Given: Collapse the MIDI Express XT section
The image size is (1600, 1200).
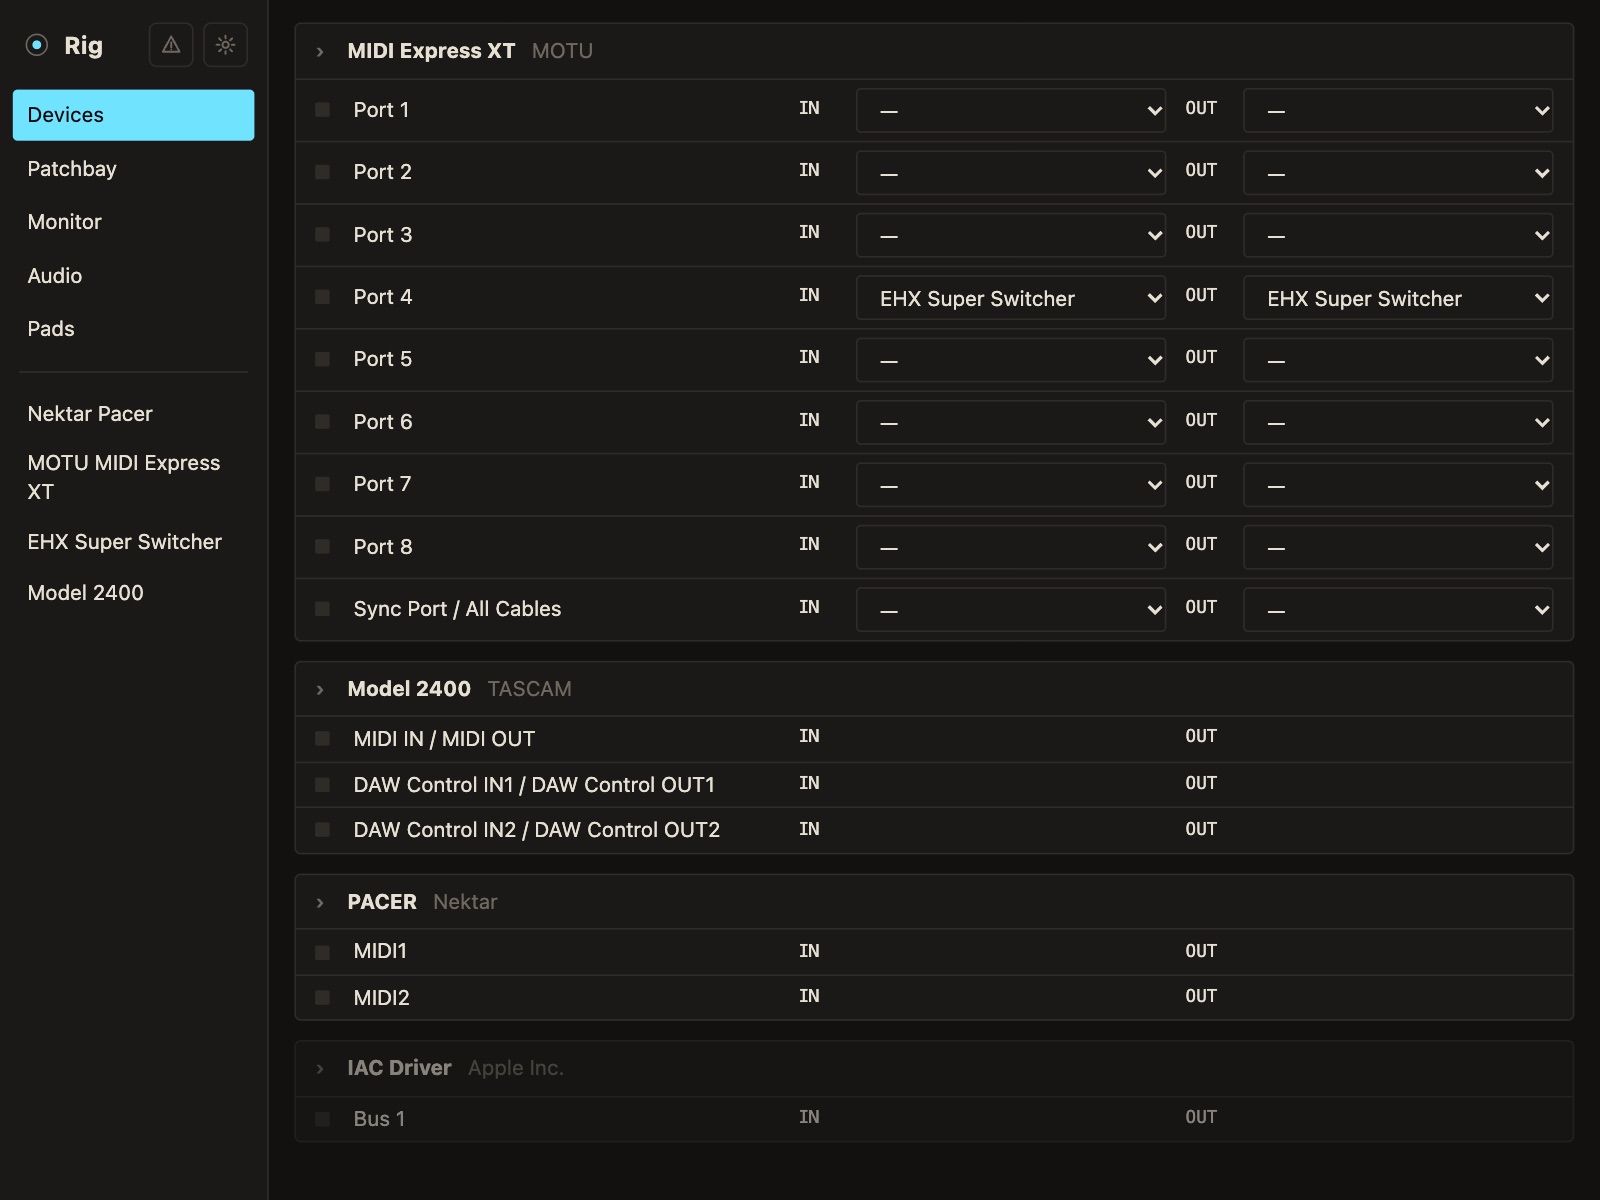Looking at the screenshot, I should click(320, 51).
